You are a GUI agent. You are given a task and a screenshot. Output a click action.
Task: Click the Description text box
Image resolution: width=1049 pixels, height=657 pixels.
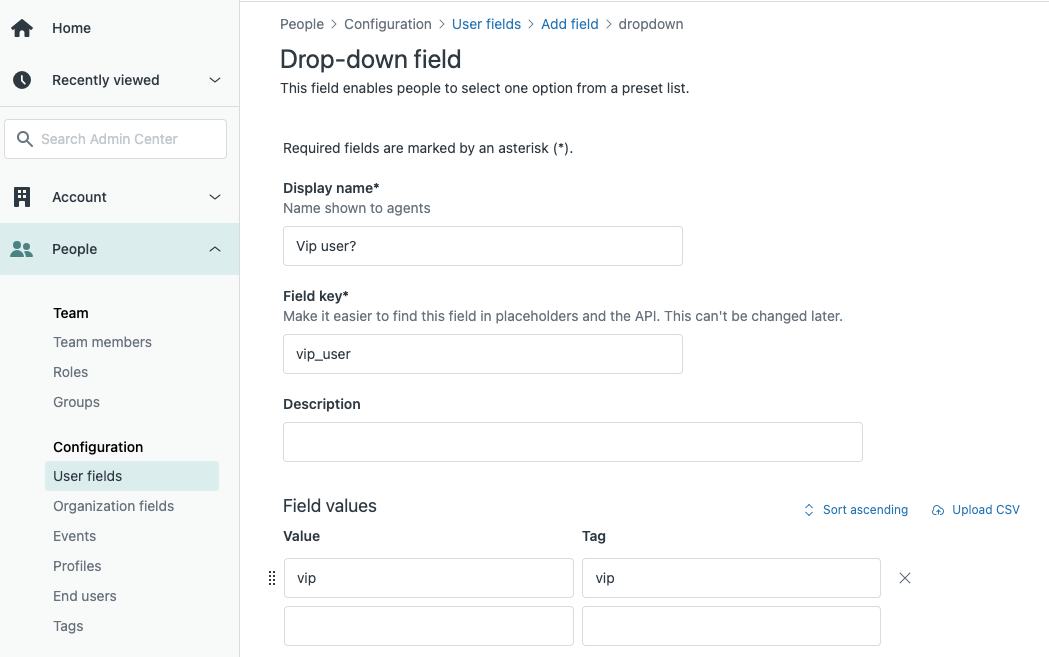572,442
